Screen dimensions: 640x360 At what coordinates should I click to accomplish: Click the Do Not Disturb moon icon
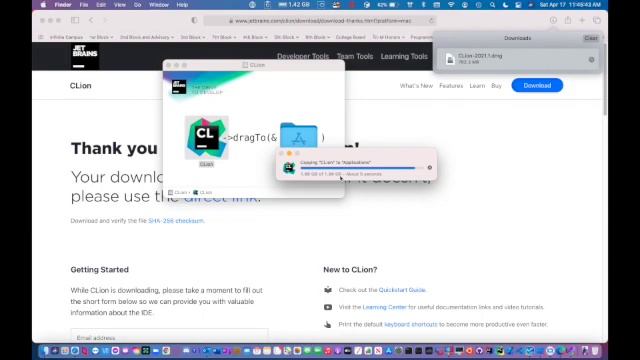tap(505, 5)
